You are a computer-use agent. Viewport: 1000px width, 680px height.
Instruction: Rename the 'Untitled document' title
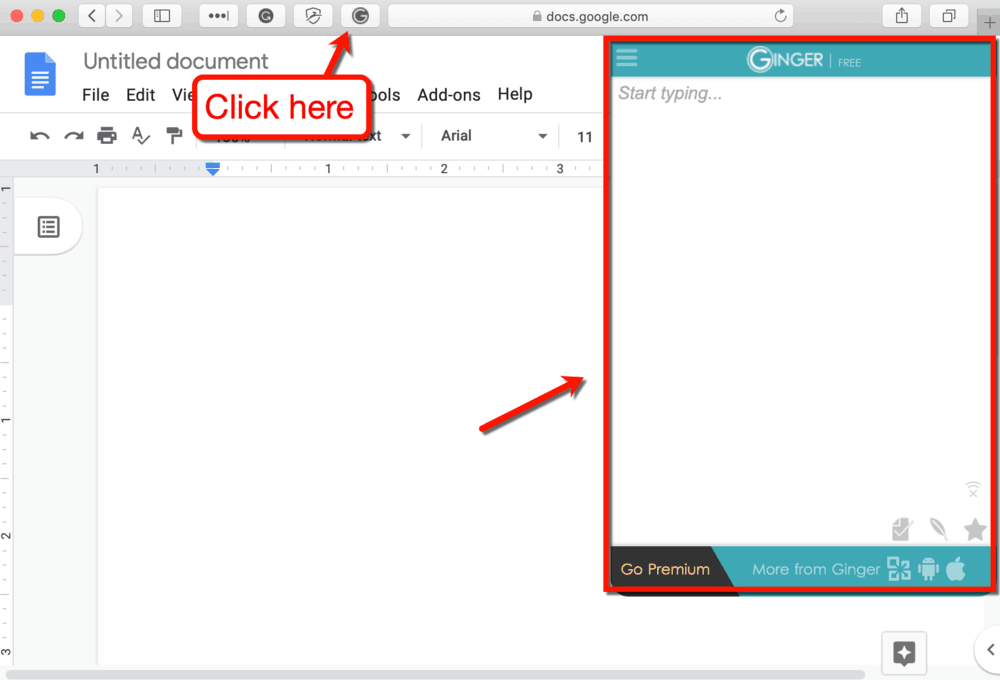175,61
